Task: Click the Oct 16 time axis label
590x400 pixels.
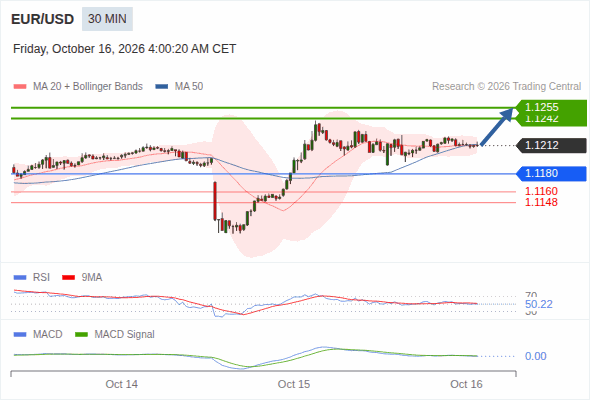Action: pos(466,384)
